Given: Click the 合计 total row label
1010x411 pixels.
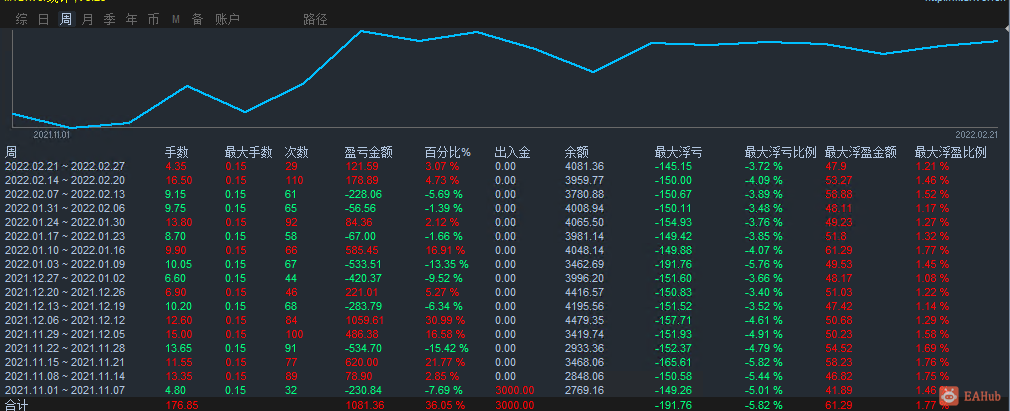Looking at the screenshot, I should point(16,405).
